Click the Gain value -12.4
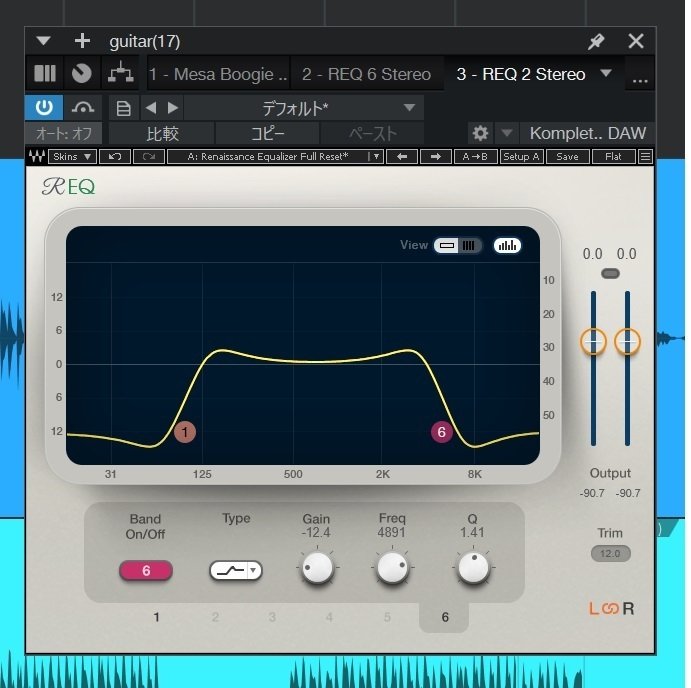 pyautogui.click(x=316, y=532)
